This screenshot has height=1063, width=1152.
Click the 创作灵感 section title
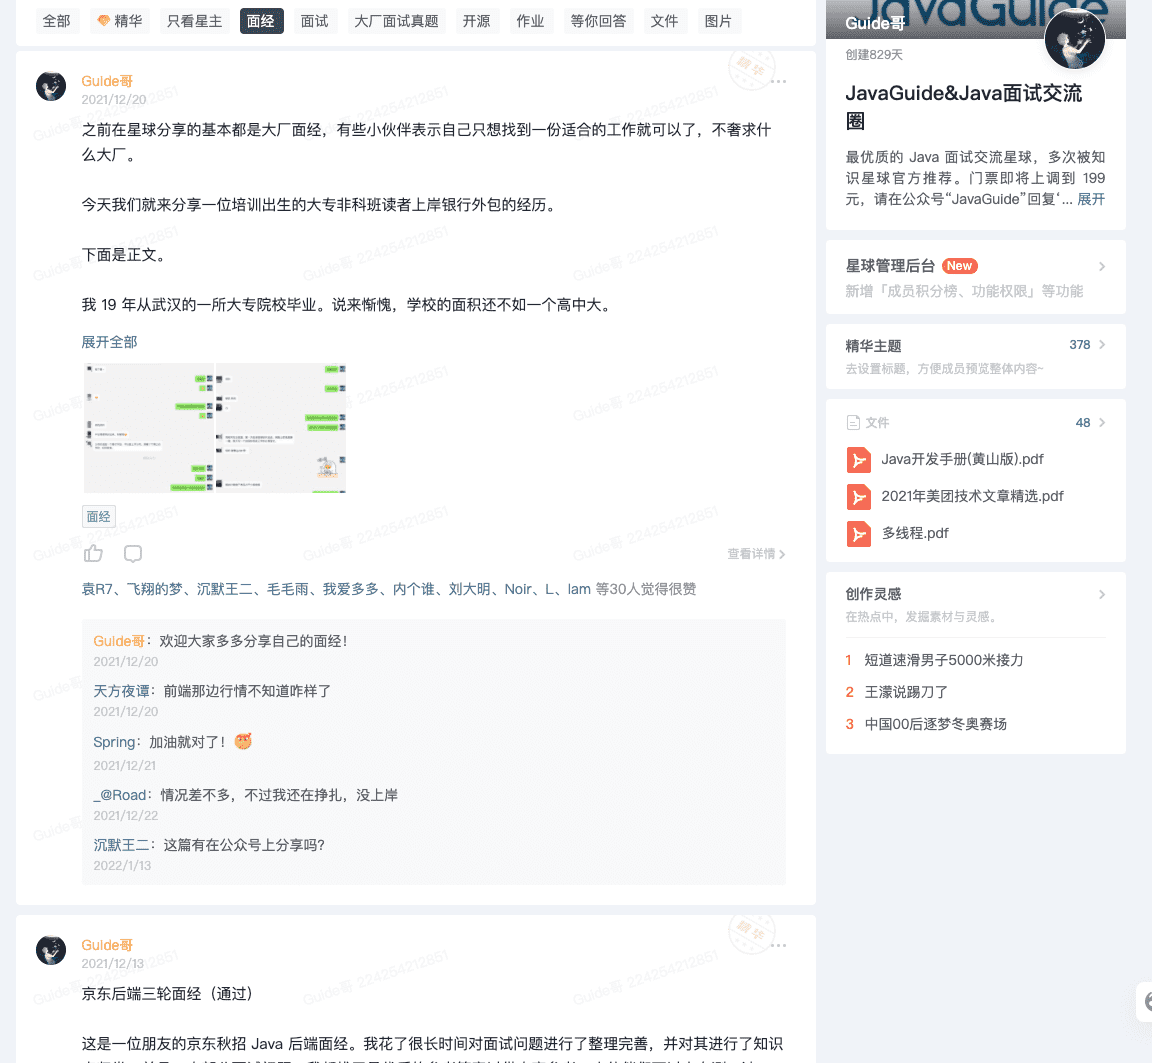(x=873, y=594)
